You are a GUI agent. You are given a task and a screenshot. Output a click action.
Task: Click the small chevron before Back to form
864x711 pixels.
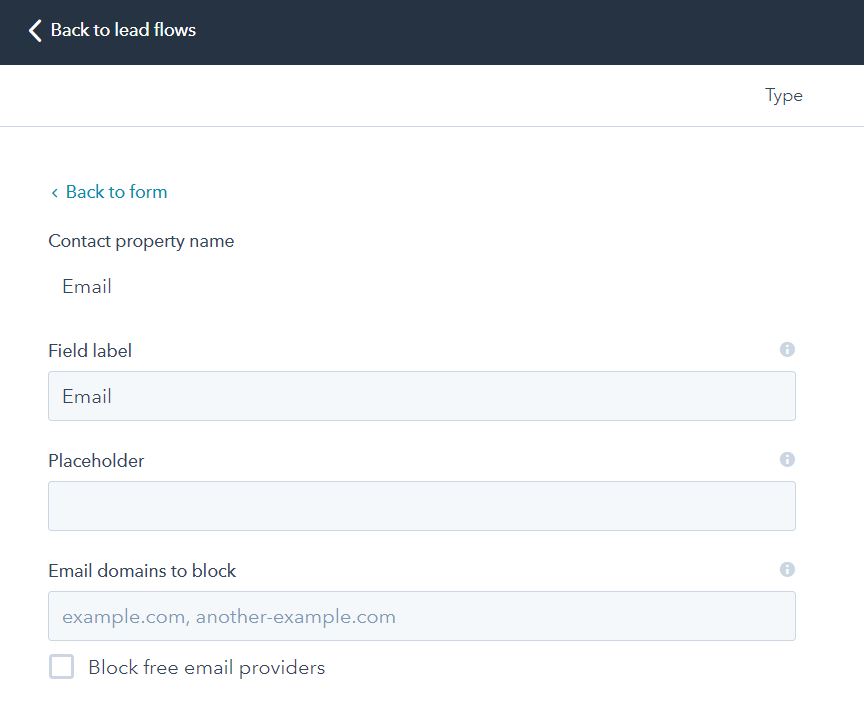coord(54,193)
